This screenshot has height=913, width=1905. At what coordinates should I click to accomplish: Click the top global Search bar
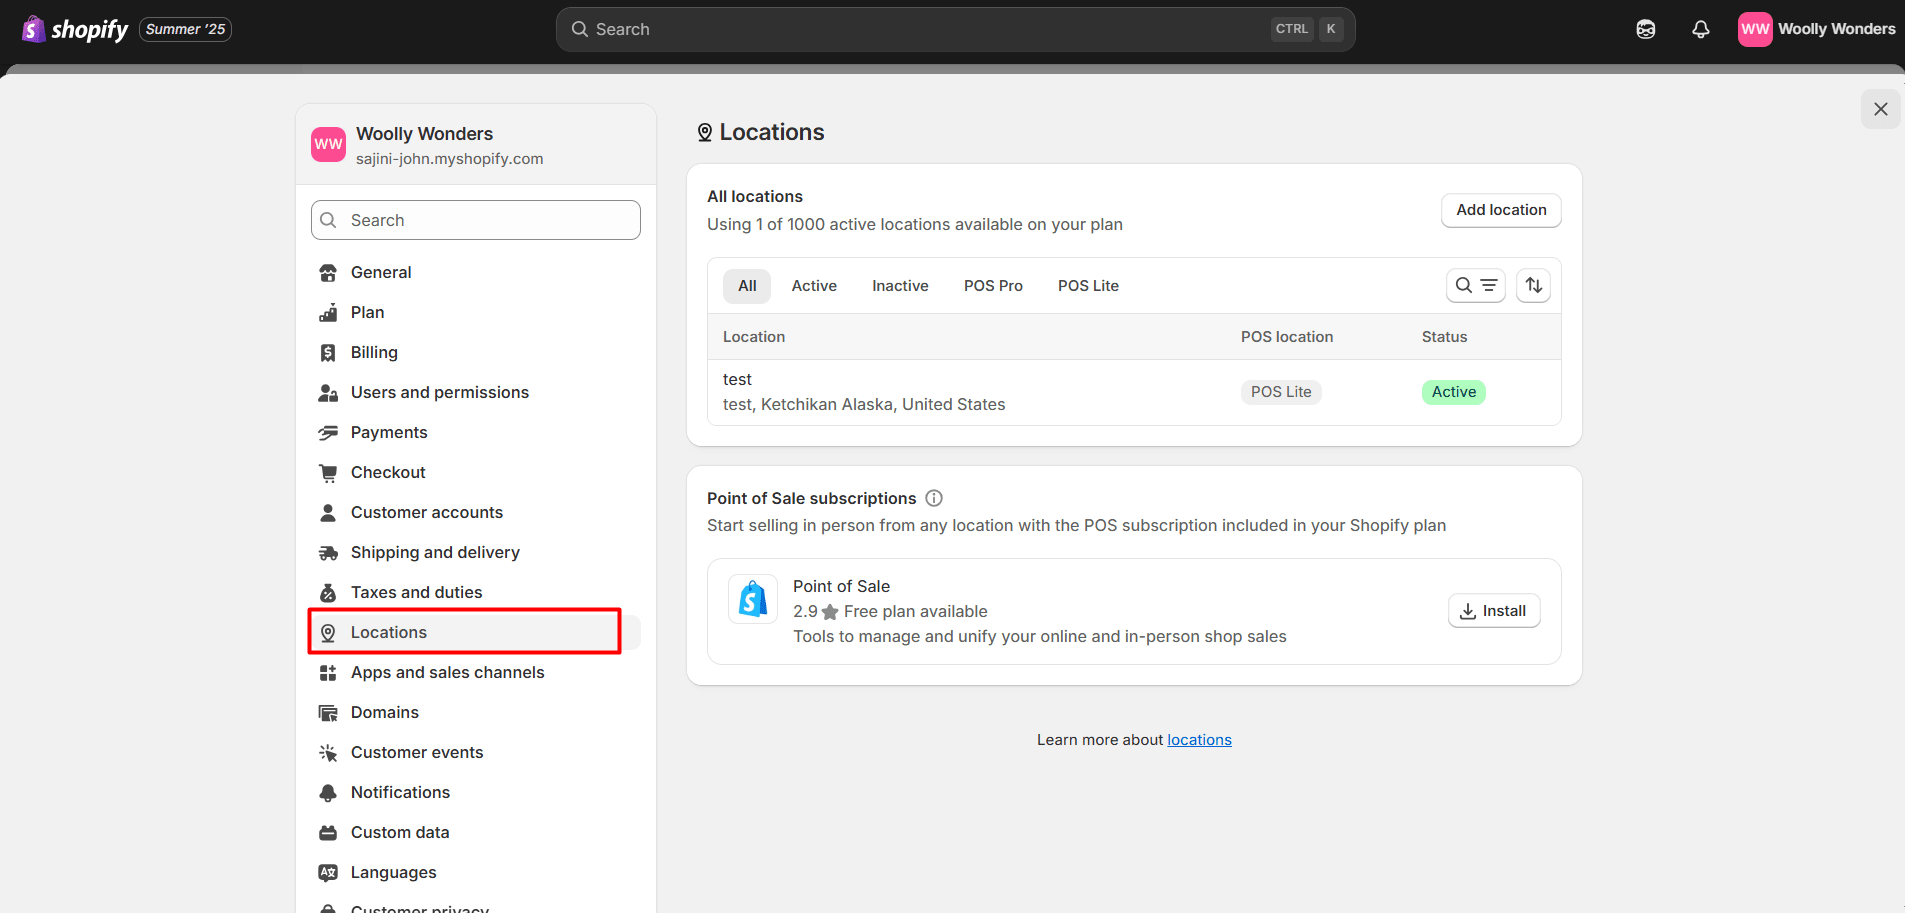(955, 30)
